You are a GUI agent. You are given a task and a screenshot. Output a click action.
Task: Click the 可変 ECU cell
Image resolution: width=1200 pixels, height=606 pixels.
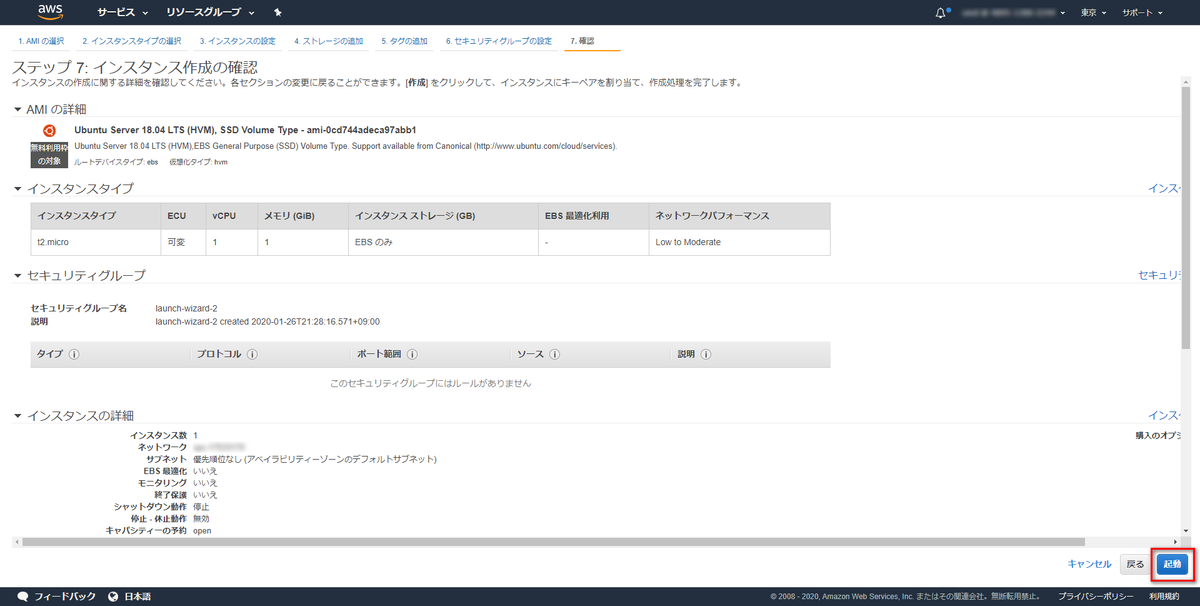coord(183,242)
